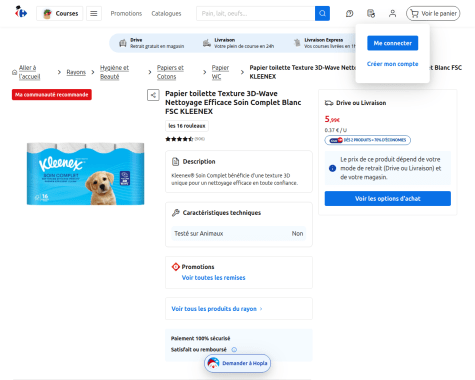Click the Description heading text
475x380 pixels.
199,162
